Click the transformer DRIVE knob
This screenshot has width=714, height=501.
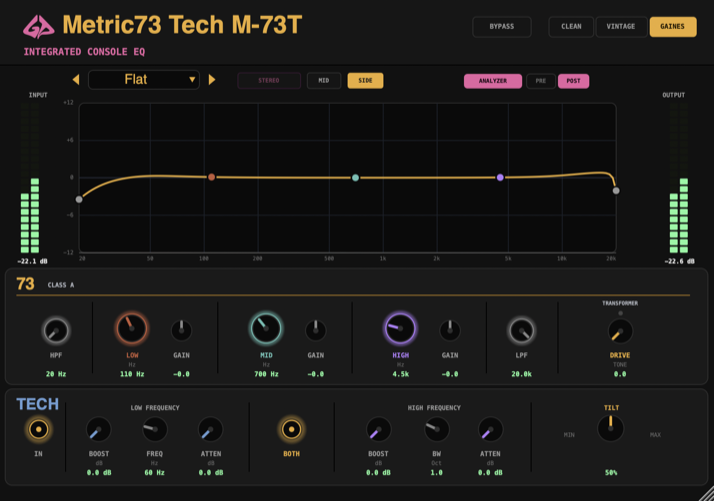click(x=620, y=331)
